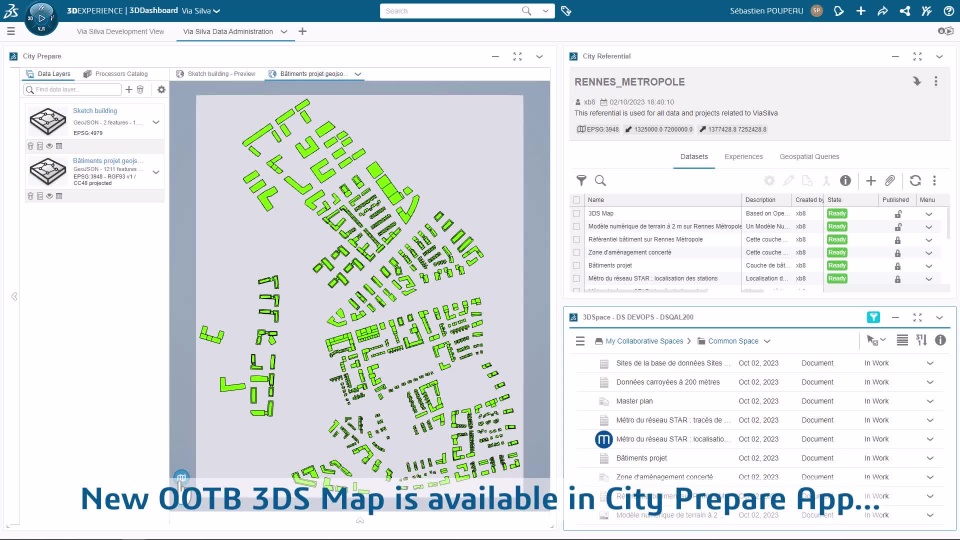960x540 pixels.
Task: Add a new dashboard tab
Action: pos(302,31)
